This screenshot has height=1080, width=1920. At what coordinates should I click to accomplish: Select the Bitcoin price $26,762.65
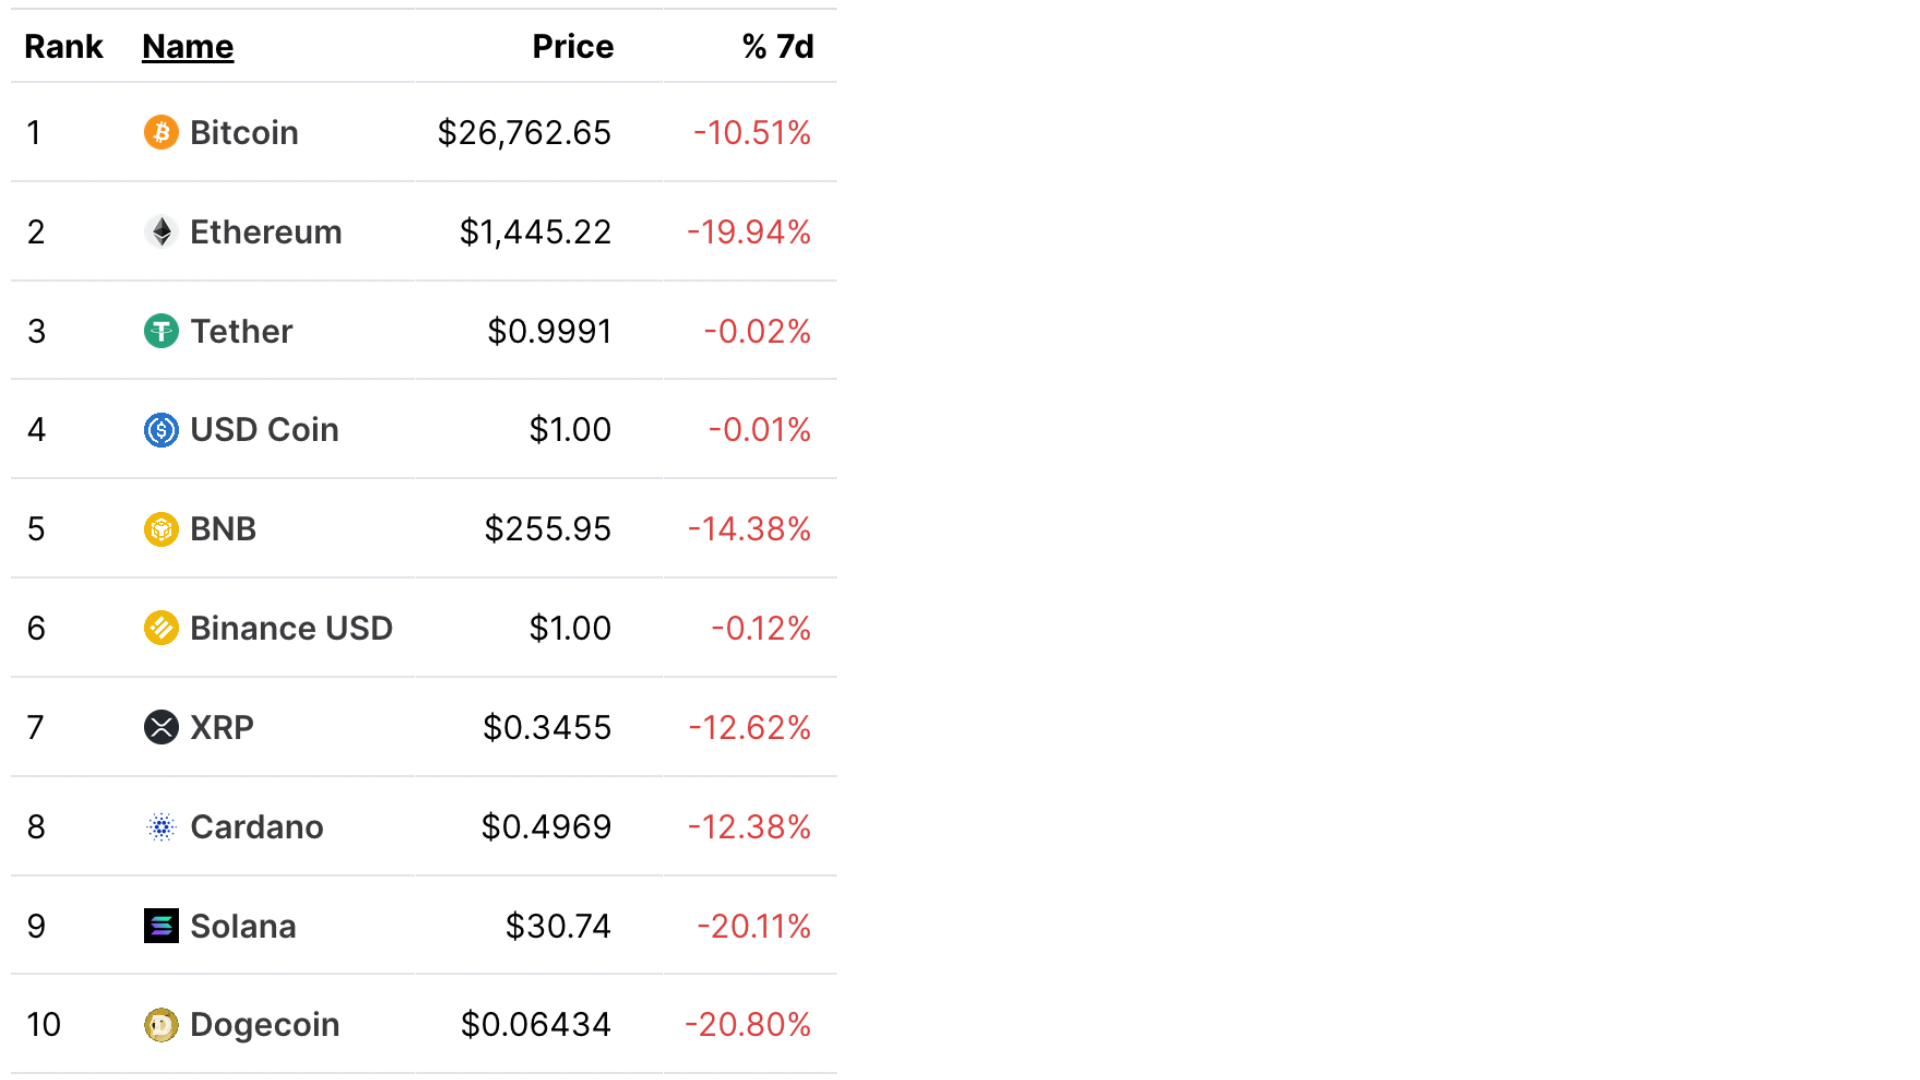coord(524,132)
